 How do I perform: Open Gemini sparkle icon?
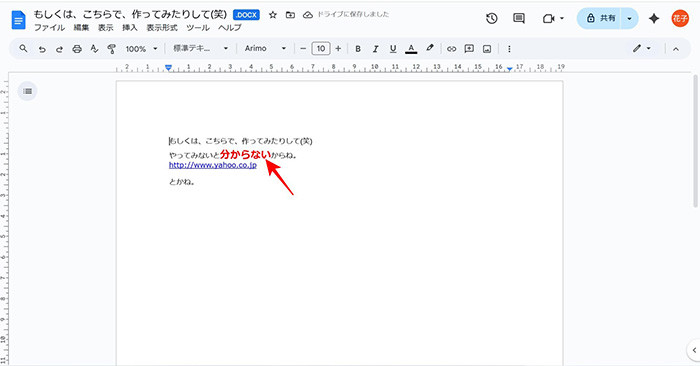654,18
